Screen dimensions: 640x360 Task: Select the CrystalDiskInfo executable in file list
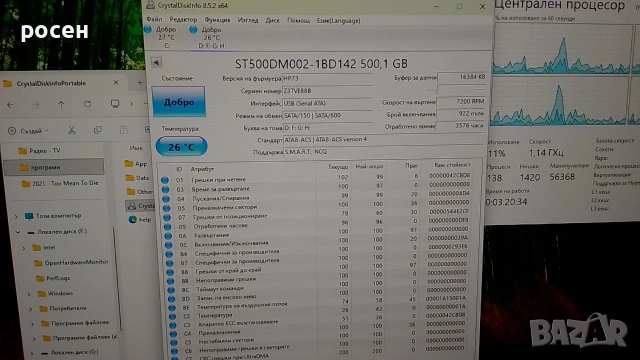(x=140, y=206)
